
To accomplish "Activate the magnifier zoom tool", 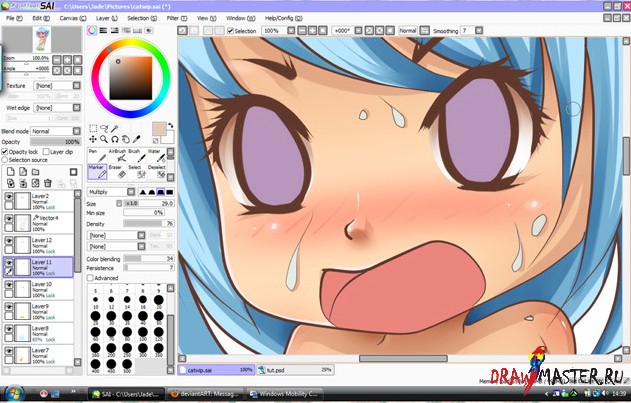I will click(104, 139).
